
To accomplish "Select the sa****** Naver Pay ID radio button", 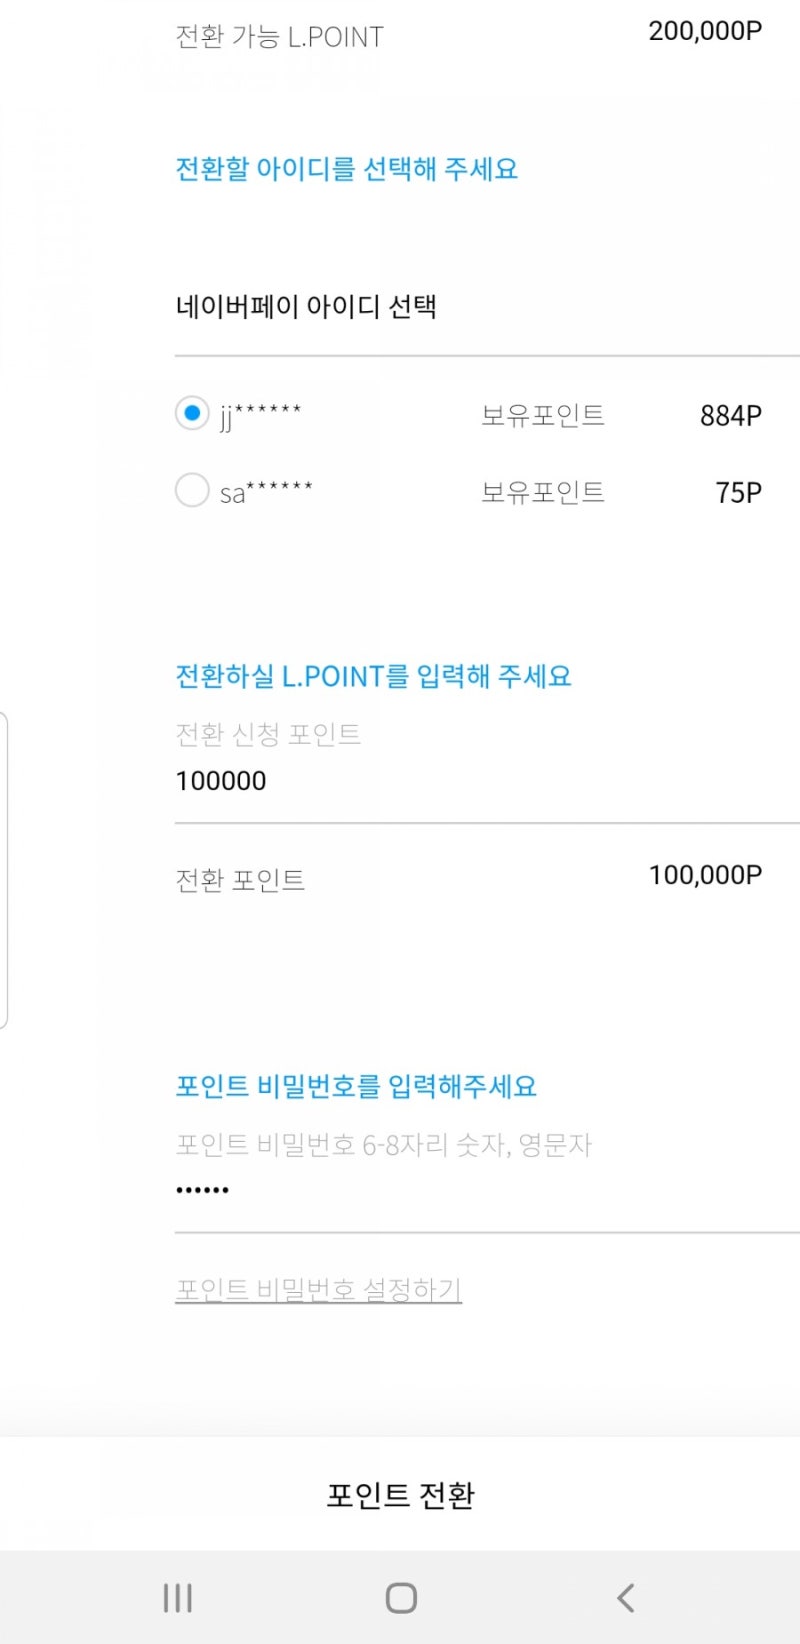I will pos(192,490).
